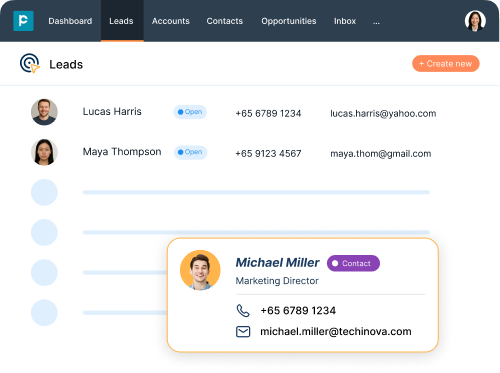This screenshot has height=373, width=500.
Task: Open the user profile avatar menu
Action: click(475, 21)
